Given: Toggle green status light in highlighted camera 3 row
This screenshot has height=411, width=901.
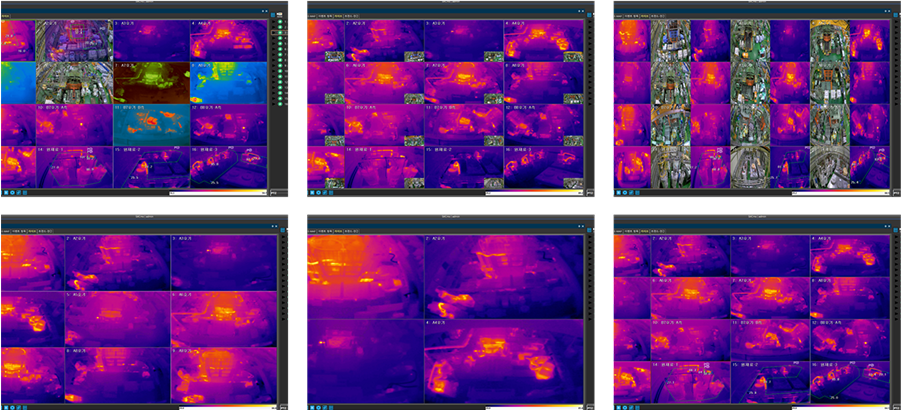Looking at the screenshot, I should pyautogui.click(x=280, y=33).
